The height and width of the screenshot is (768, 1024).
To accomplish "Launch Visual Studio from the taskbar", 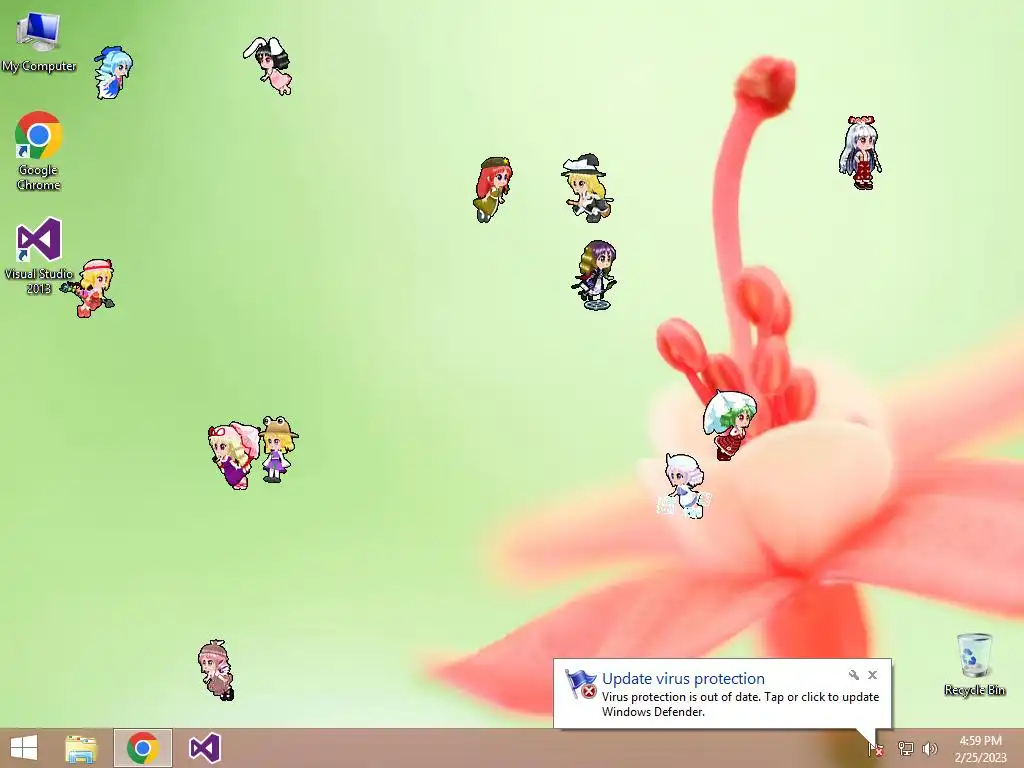I will pyautogui.click(x=204, y=748).
